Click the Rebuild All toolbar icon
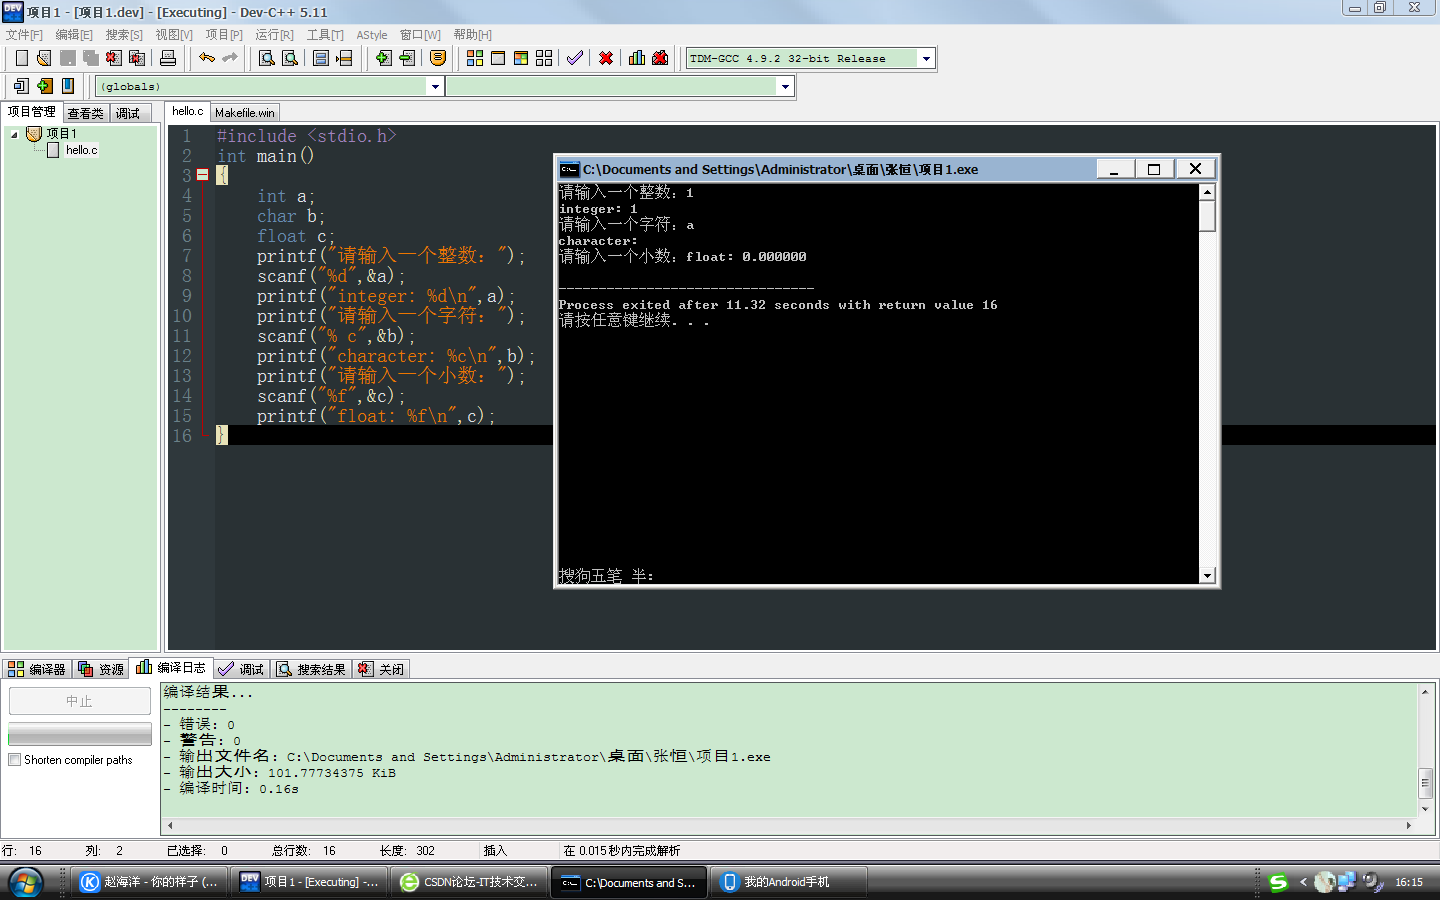 click(544, 58)
